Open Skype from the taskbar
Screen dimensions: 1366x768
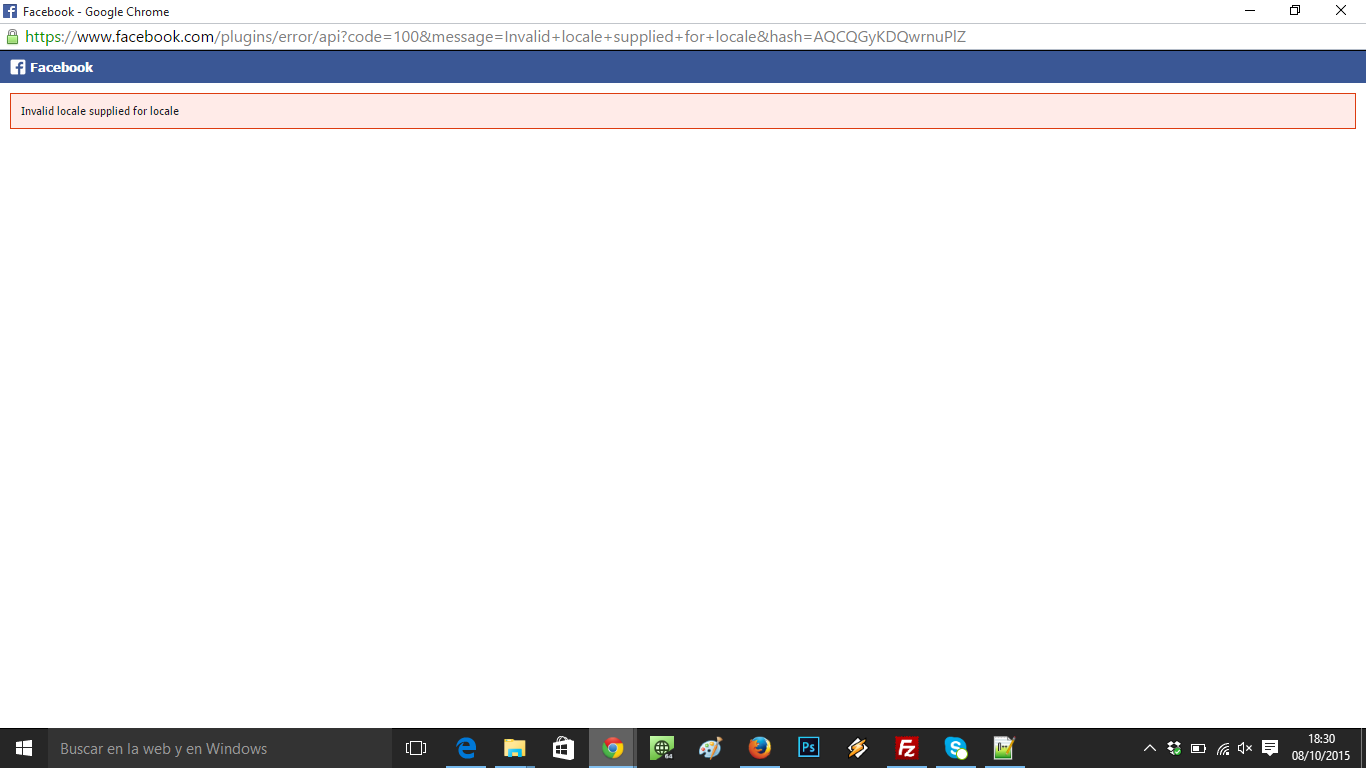(955, 748)
